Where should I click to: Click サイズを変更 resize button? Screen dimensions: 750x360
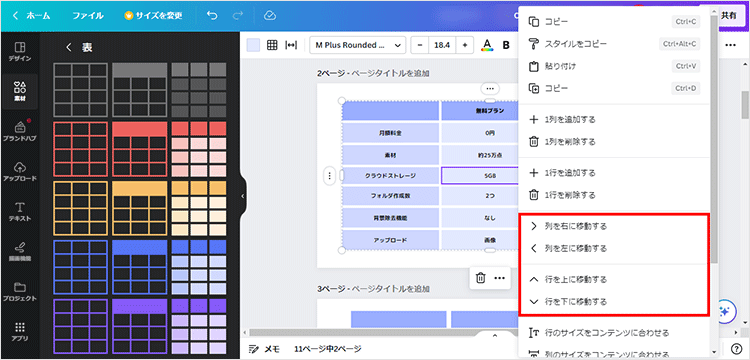tap(154, 16)
